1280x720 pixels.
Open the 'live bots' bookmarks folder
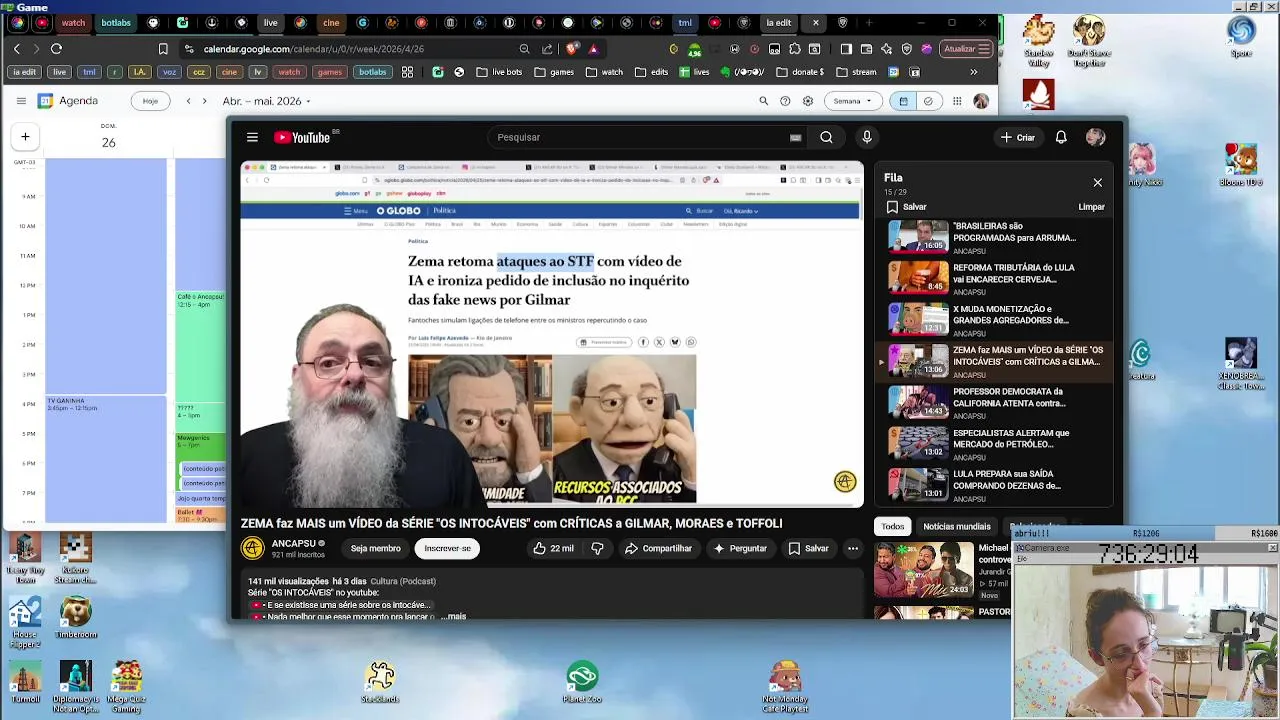tap(500, 72)
